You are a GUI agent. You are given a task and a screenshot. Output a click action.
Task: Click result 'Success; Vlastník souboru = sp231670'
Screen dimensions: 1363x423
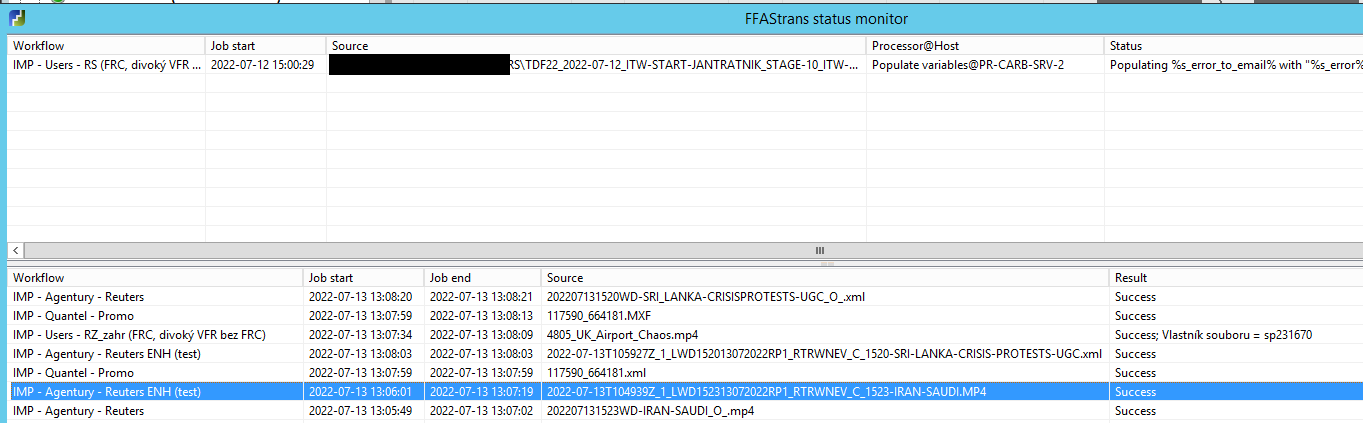[x=1212, y=335]
